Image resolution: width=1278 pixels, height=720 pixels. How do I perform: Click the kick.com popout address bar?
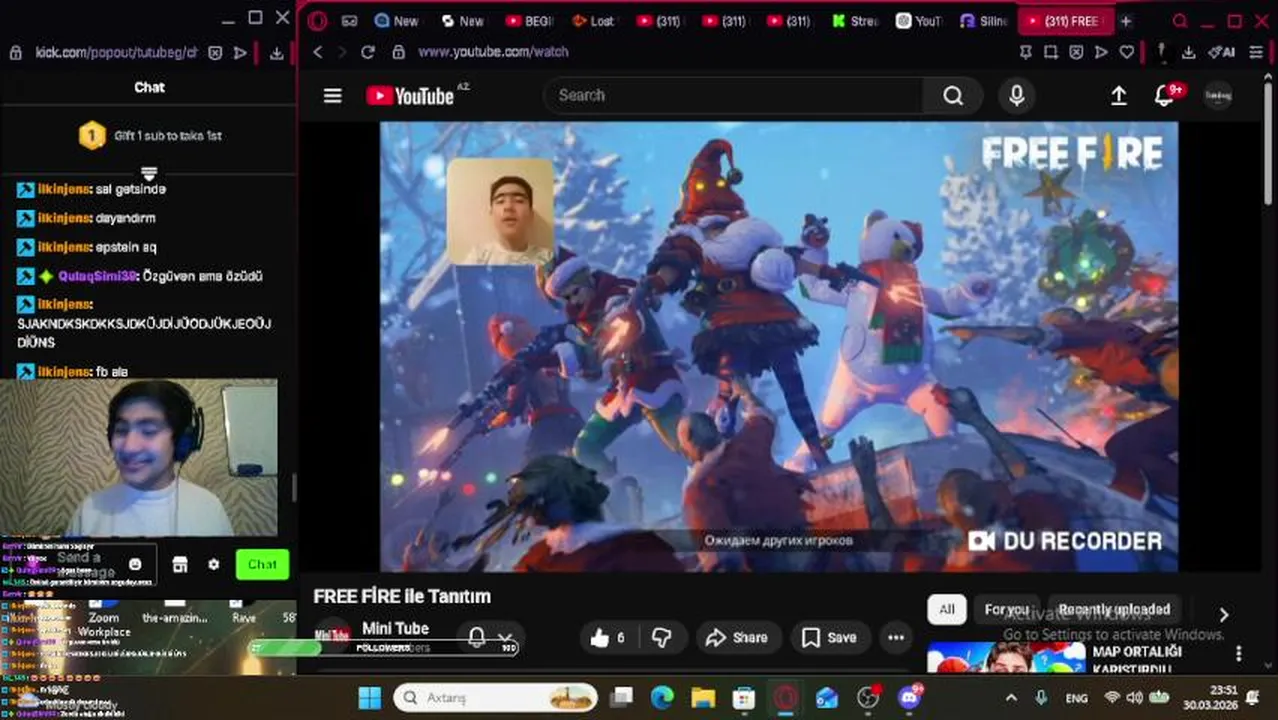coord(115,53)
